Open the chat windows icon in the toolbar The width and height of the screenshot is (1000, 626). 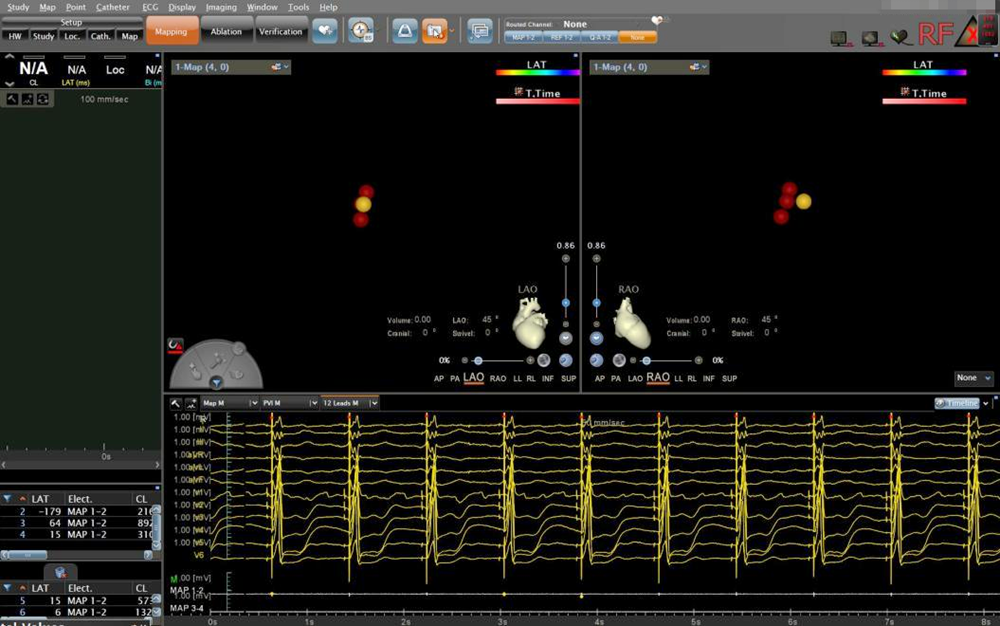tap(480, 31)
